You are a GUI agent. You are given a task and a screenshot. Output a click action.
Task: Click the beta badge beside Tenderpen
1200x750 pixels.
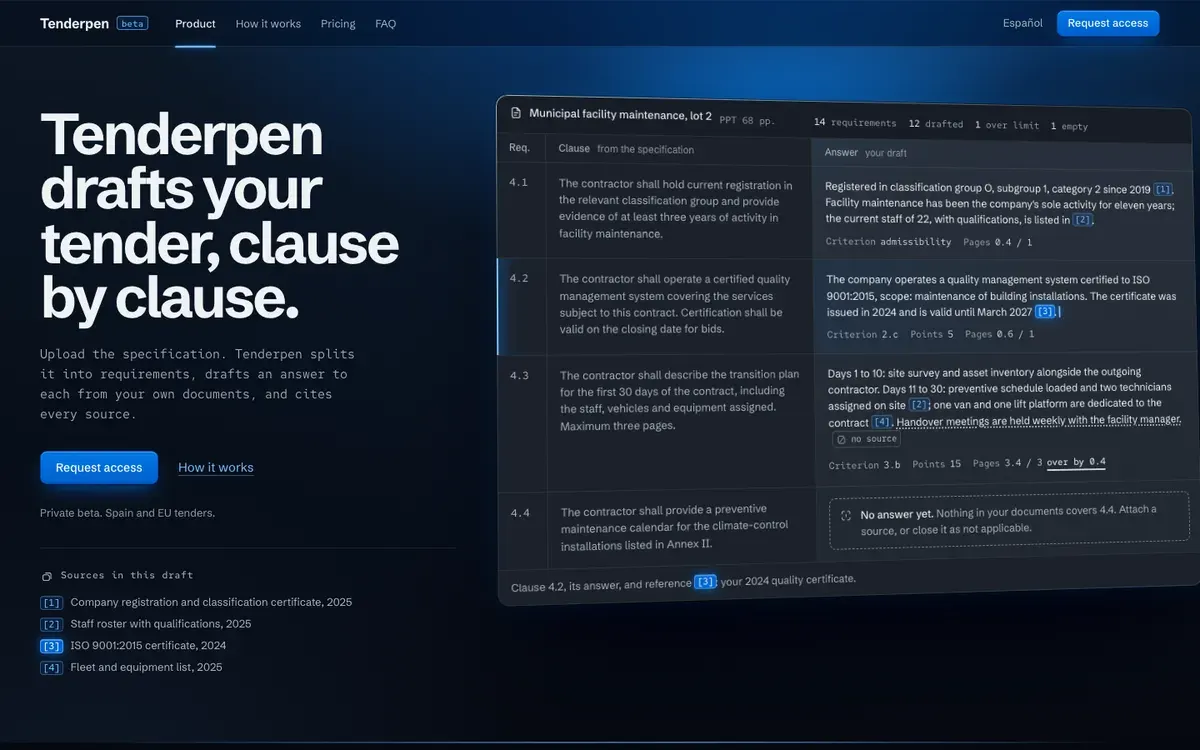132,23
